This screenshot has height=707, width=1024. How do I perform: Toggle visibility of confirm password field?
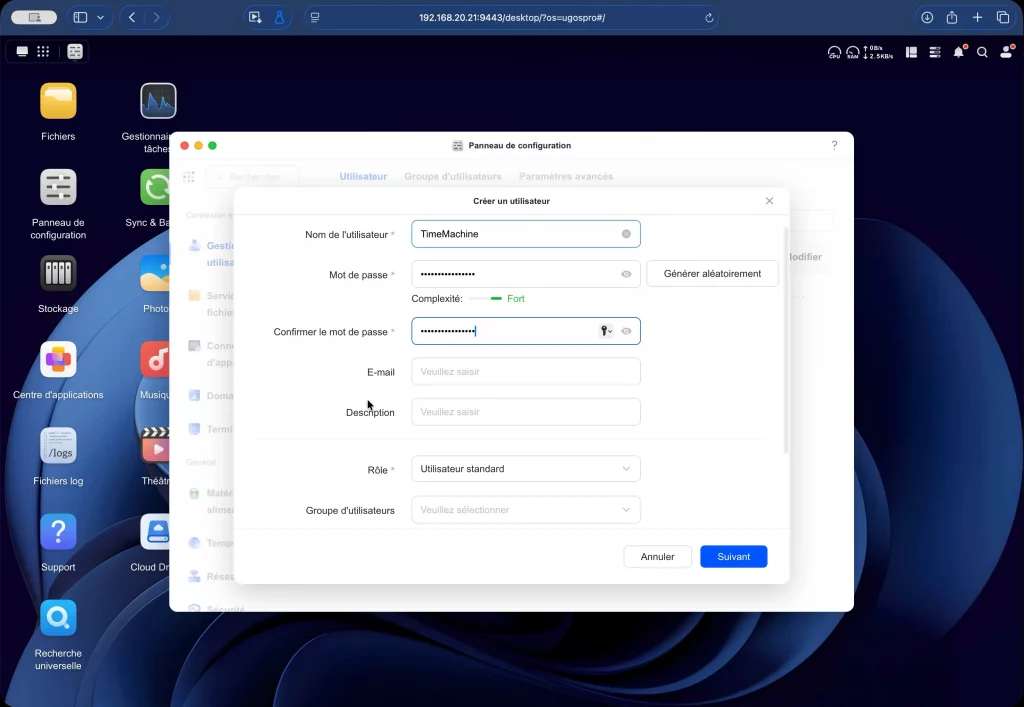[x=626, y=331]
